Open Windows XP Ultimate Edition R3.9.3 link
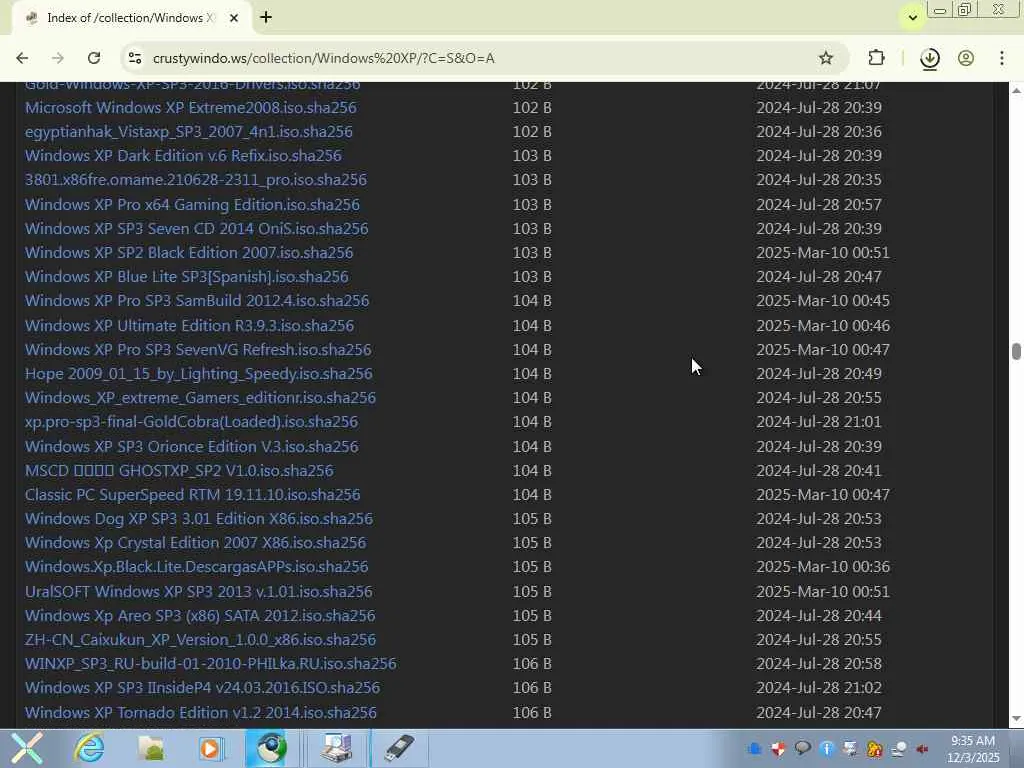 (189, 326)
